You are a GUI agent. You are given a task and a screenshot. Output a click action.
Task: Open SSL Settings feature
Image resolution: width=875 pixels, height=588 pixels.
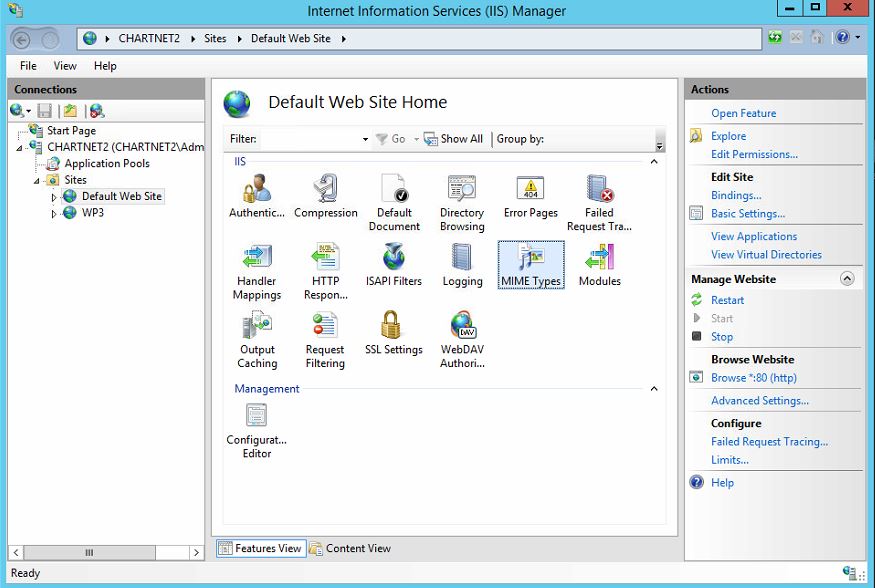(x=394, y=333)
